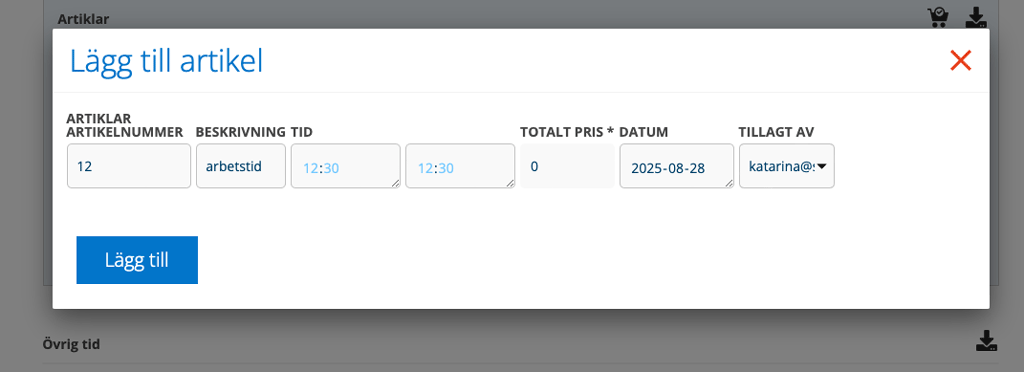The height and width of the screenshot is (372, 1024).
Task: Click the Artikelnummer field containing 12
Action: coord(129,166)
